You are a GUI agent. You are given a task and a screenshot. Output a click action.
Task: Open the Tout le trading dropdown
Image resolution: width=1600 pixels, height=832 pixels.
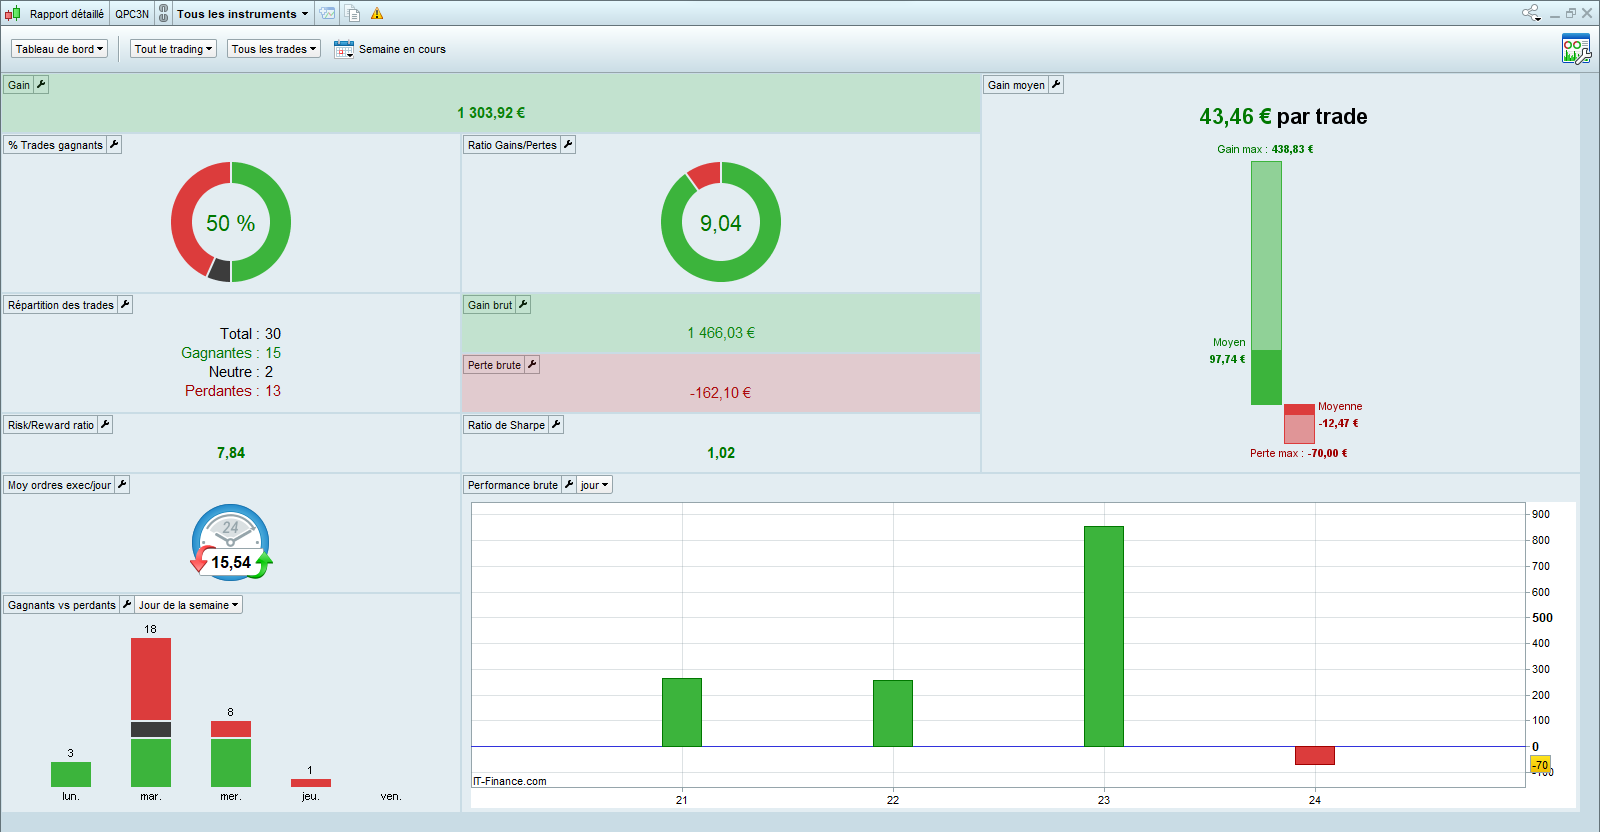pyautogui.click(x=173, y=49)
